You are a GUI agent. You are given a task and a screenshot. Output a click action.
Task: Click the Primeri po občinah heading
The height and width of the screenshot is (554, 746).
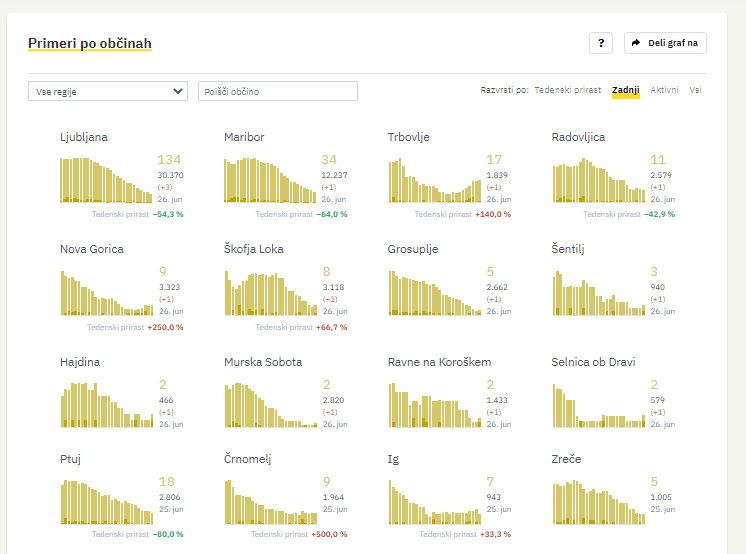pyautogui.click(x=89, y=43)
